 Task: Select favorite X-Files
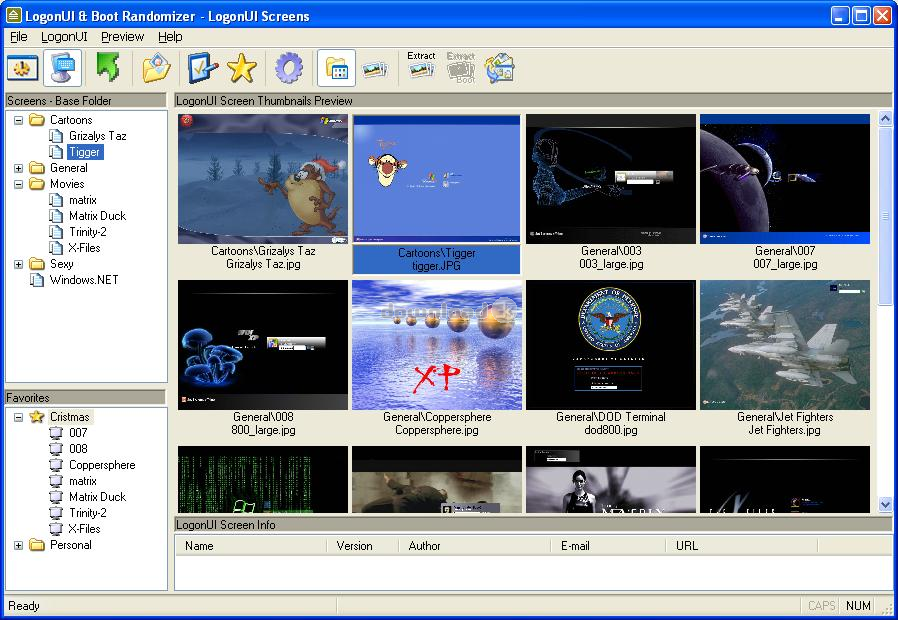point(84,530)
